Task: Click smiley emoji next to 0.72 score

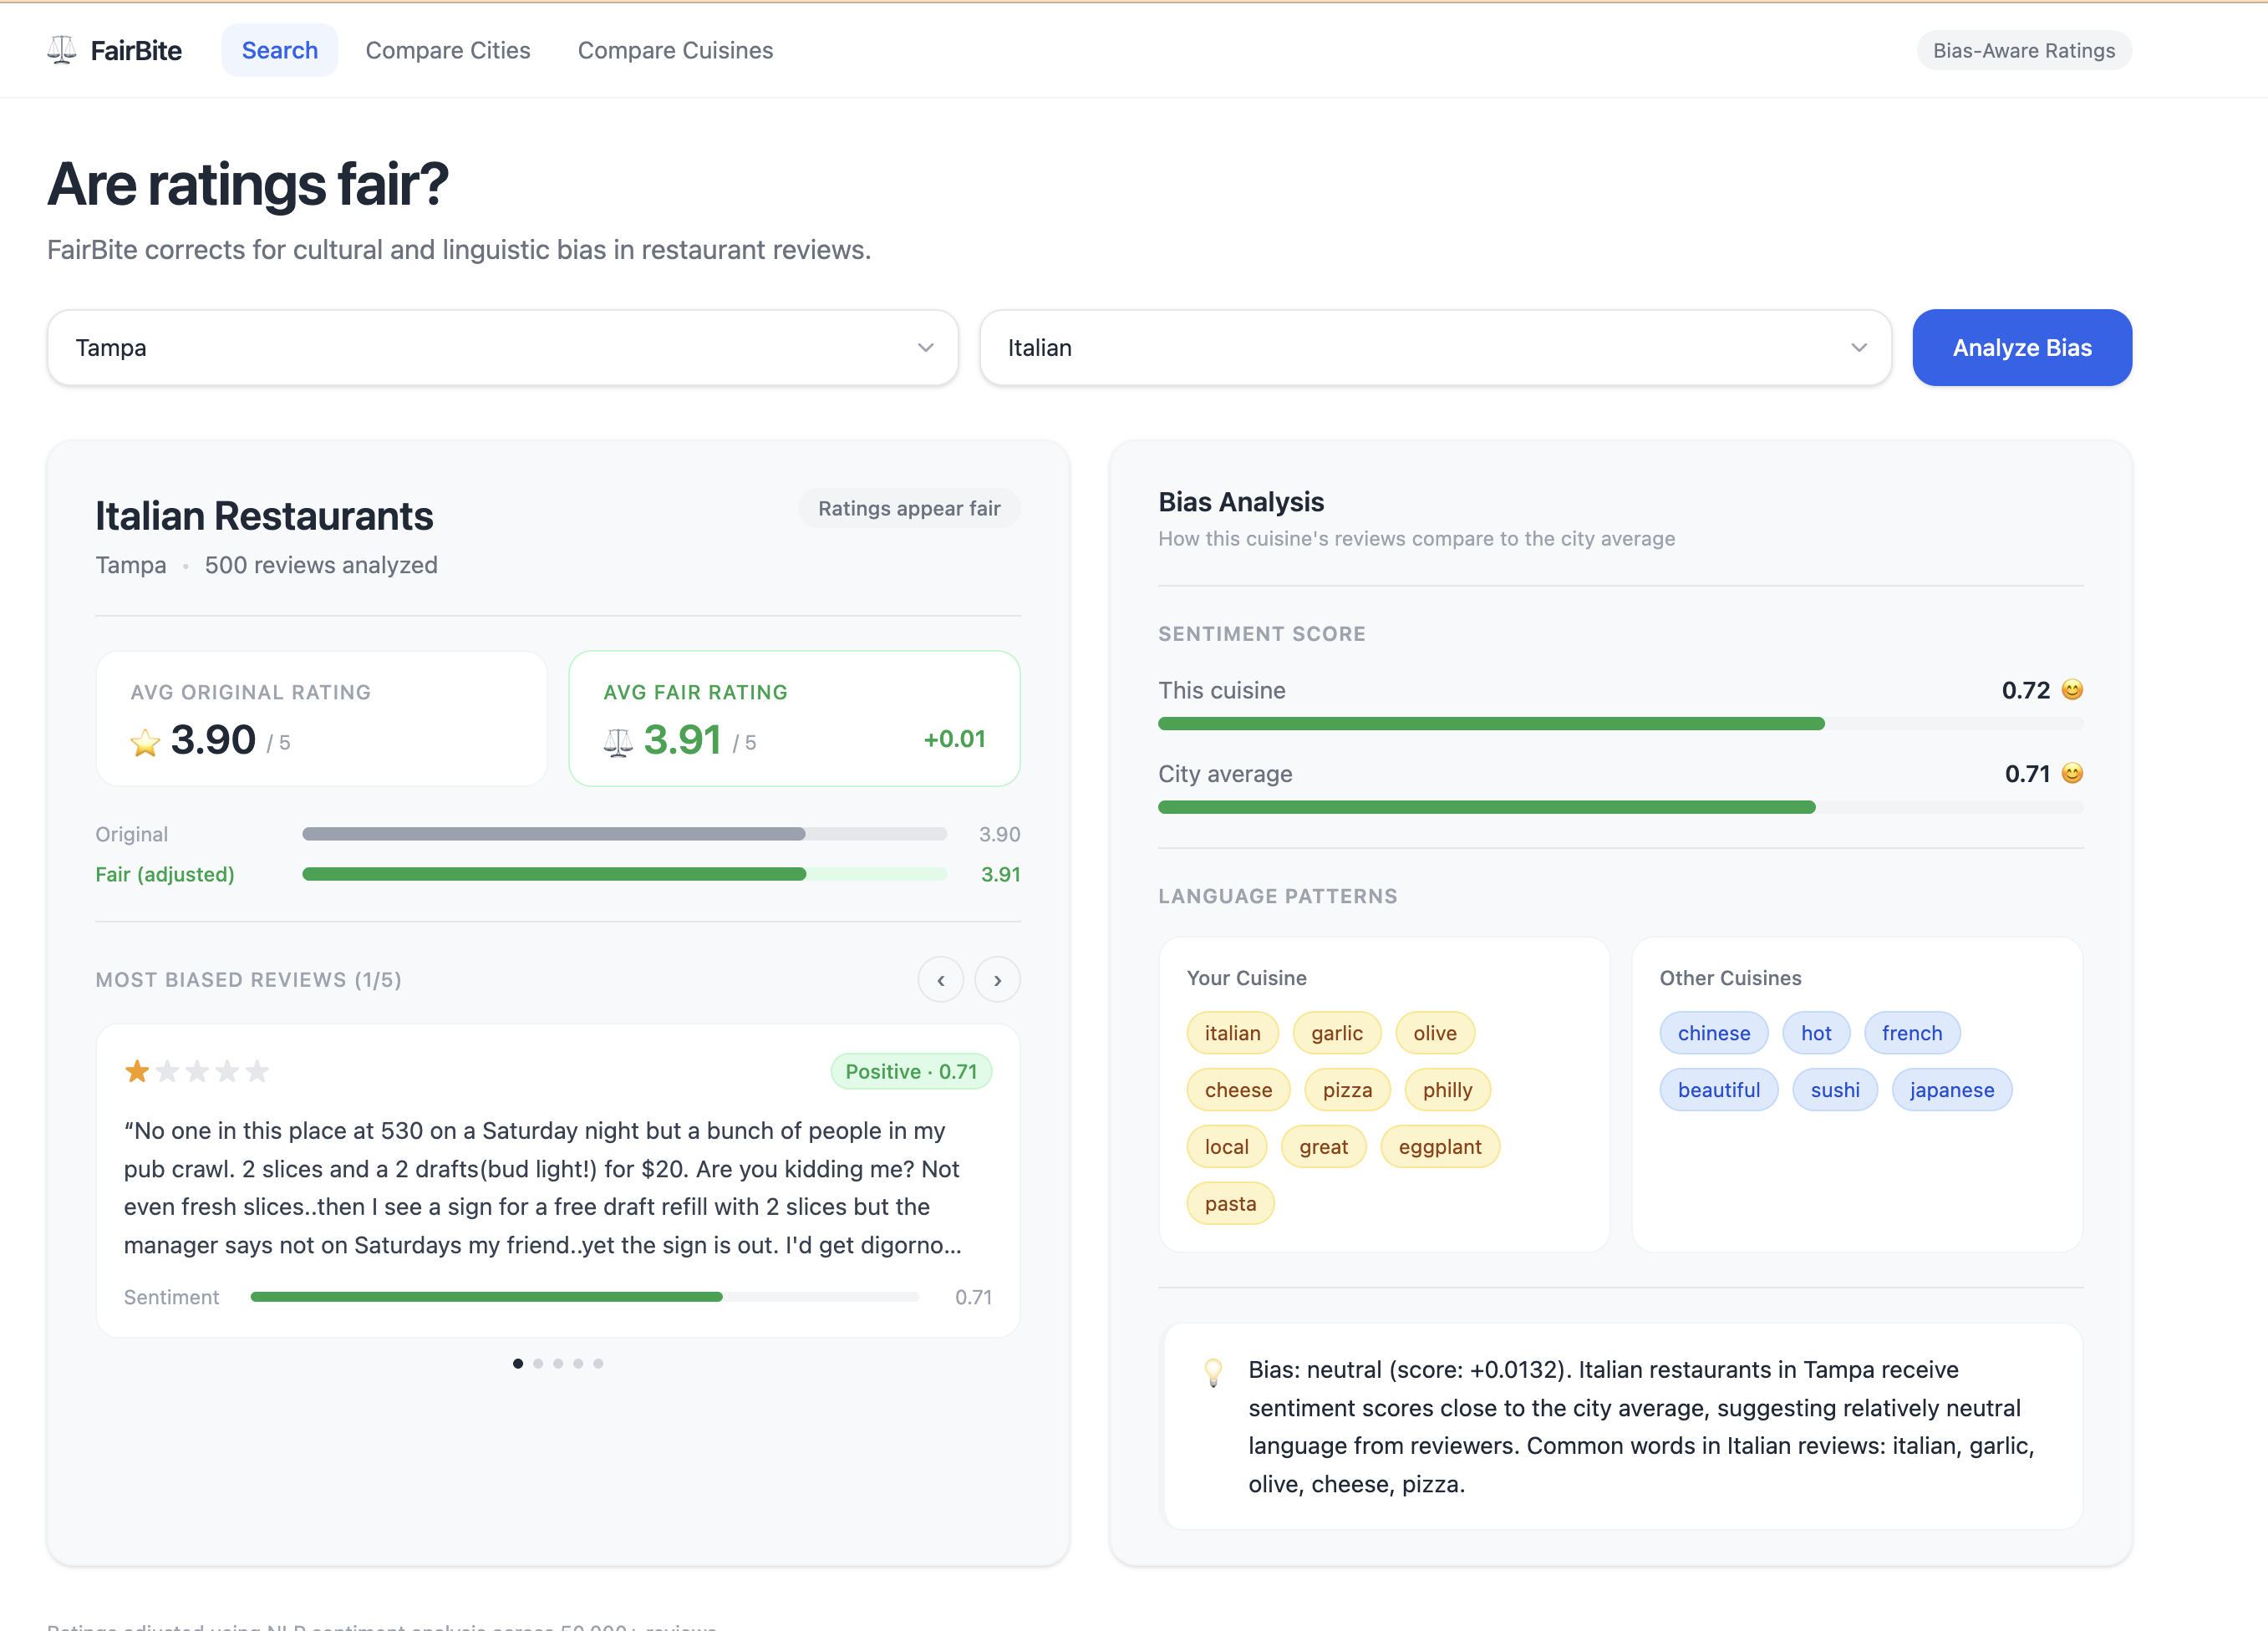Action: (2072, 690)
